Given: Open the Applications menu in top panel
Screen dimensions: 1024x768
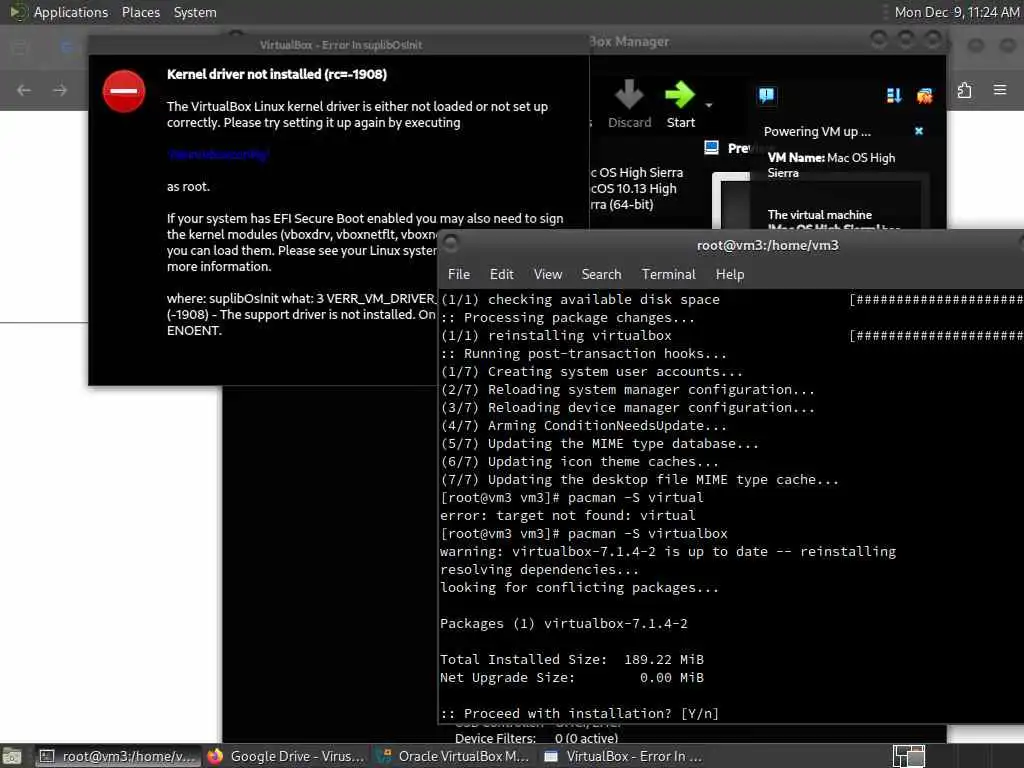Looking at the screenshot, I should click(71, 12).
